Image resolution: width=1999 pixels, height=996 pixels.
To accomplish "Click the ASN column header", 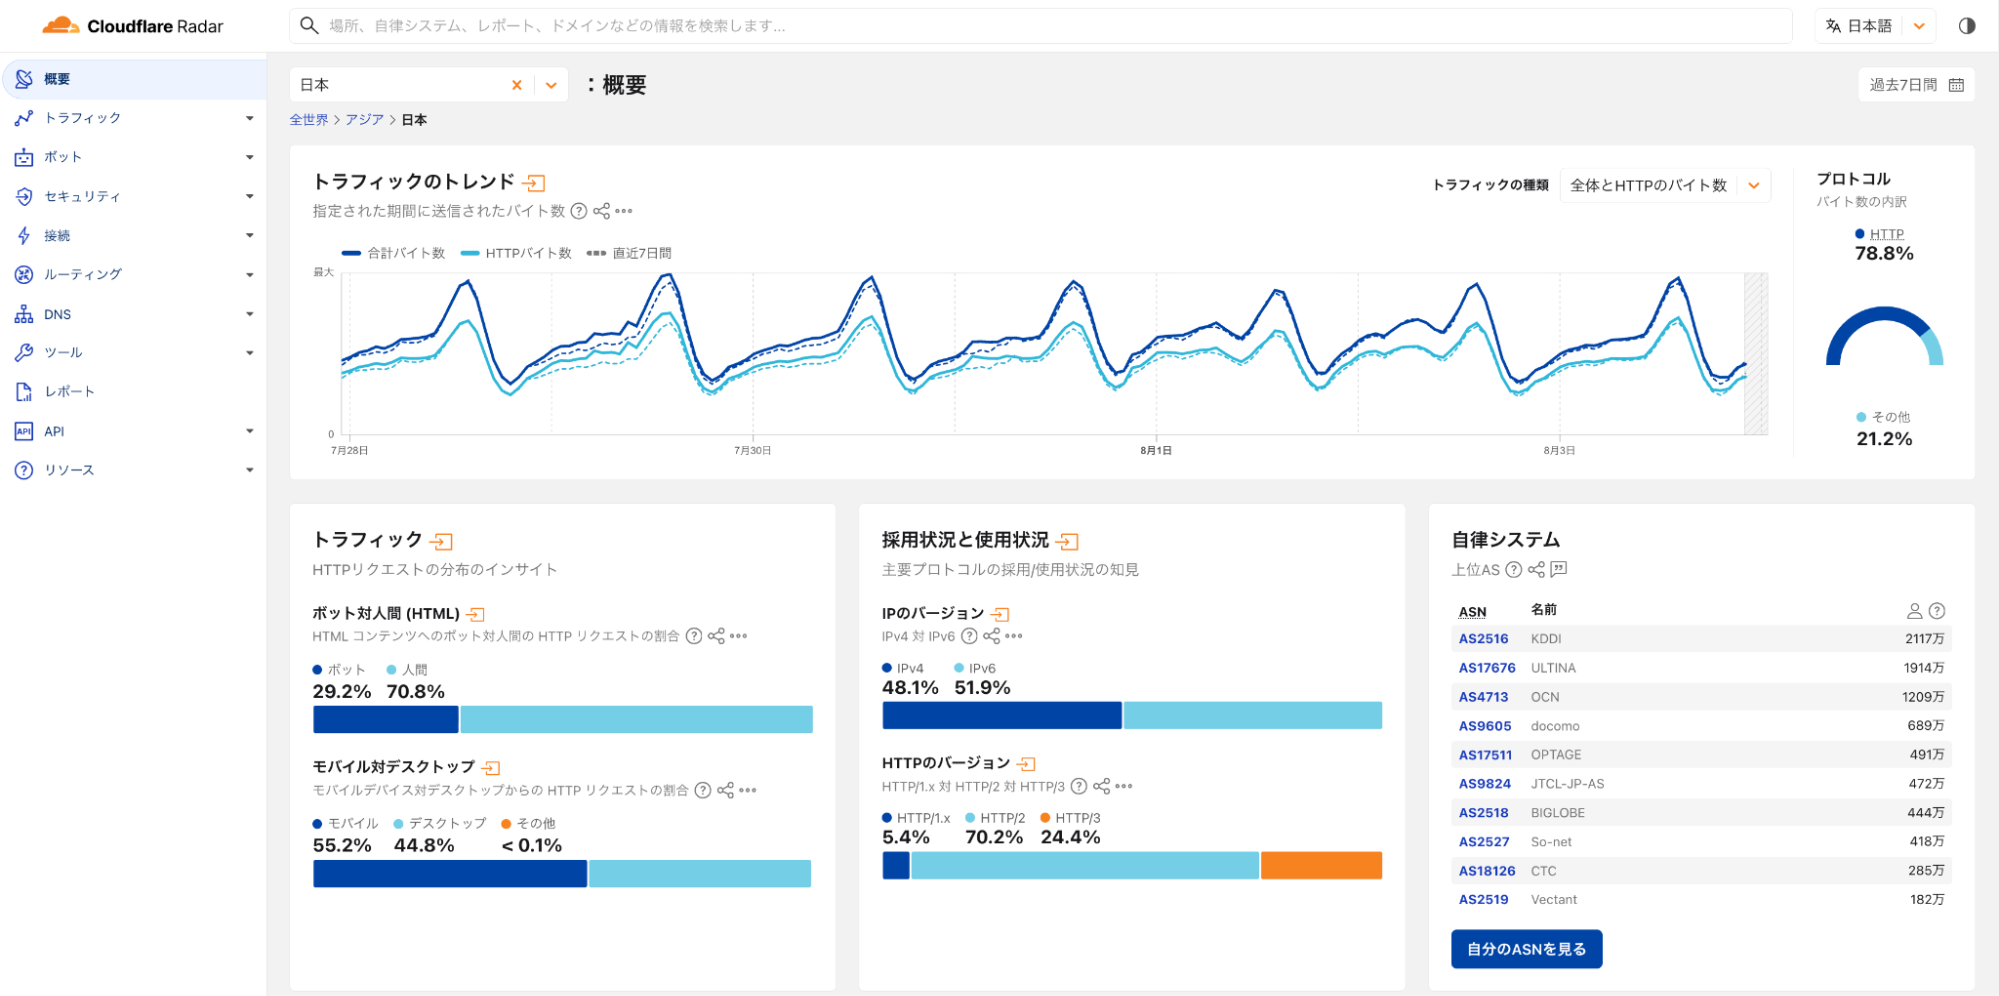I will pyautogui.click(x=1472, y=611).
